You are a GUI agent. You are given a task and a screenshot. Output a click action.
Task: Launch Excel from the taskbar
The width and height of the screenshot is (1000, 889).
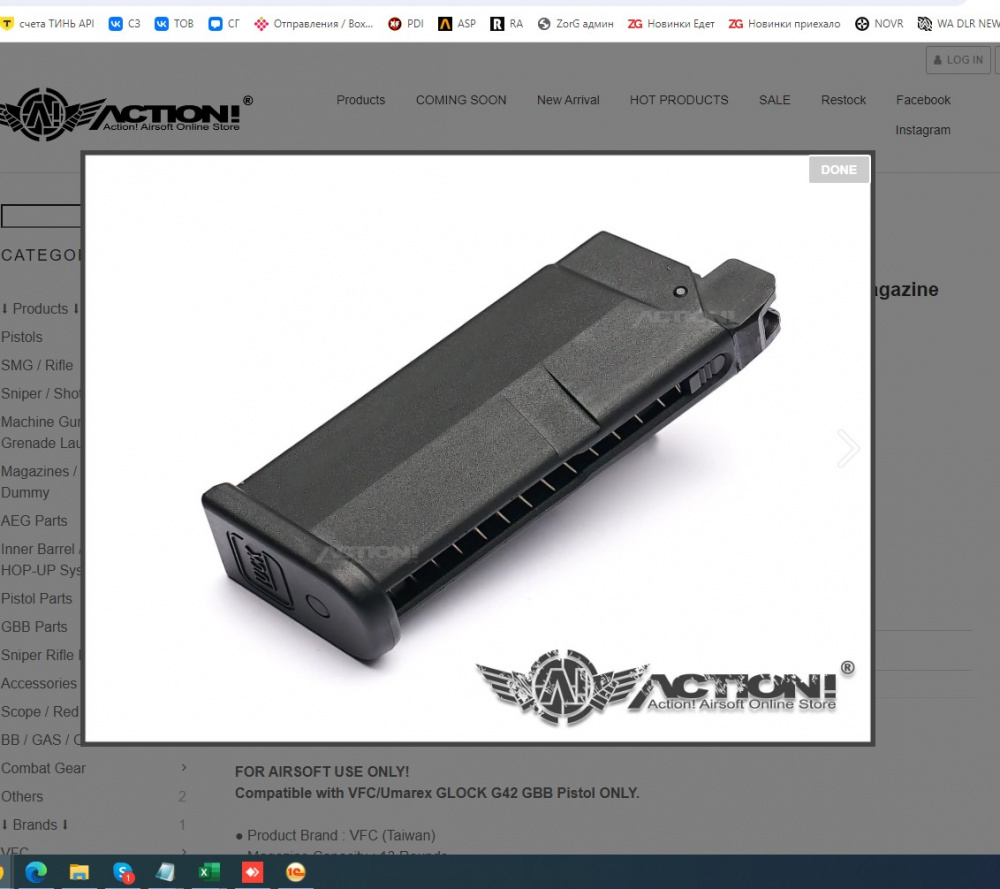tap(208, 872)
